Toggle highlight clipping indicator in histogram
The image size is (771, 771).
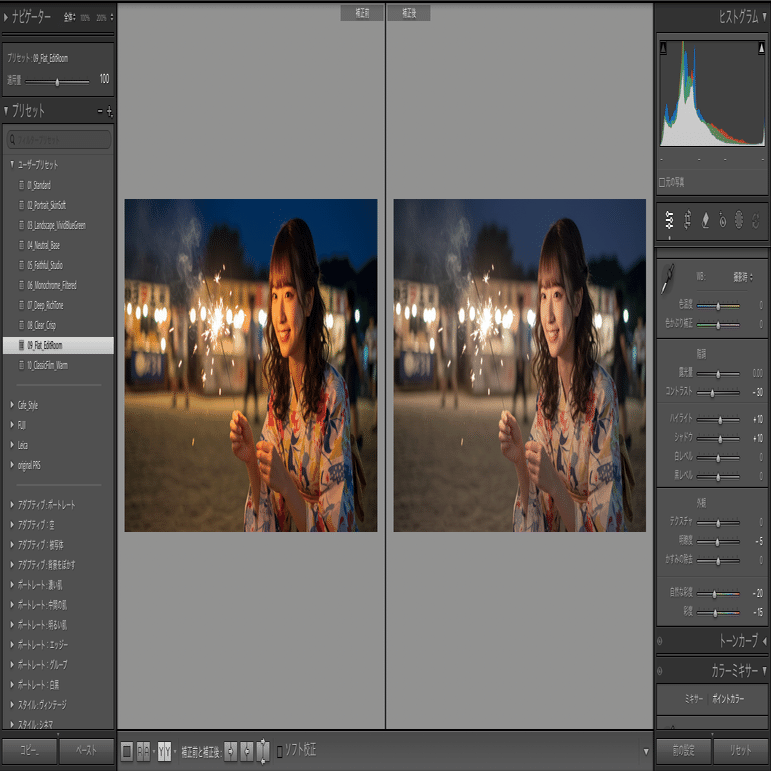tap(761, 48)
